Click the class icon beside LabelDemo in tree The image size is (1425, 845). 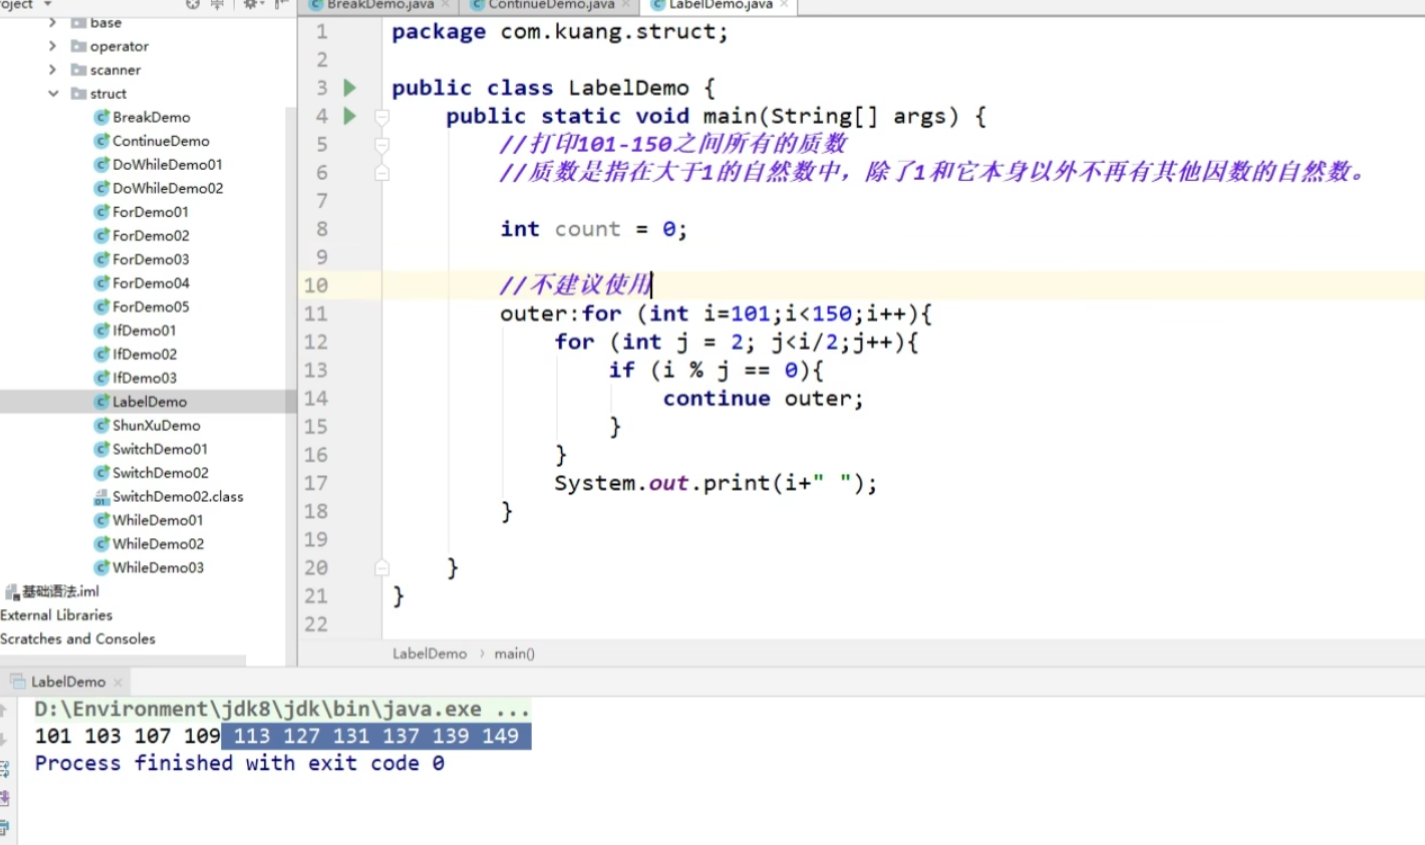point(101,402)
